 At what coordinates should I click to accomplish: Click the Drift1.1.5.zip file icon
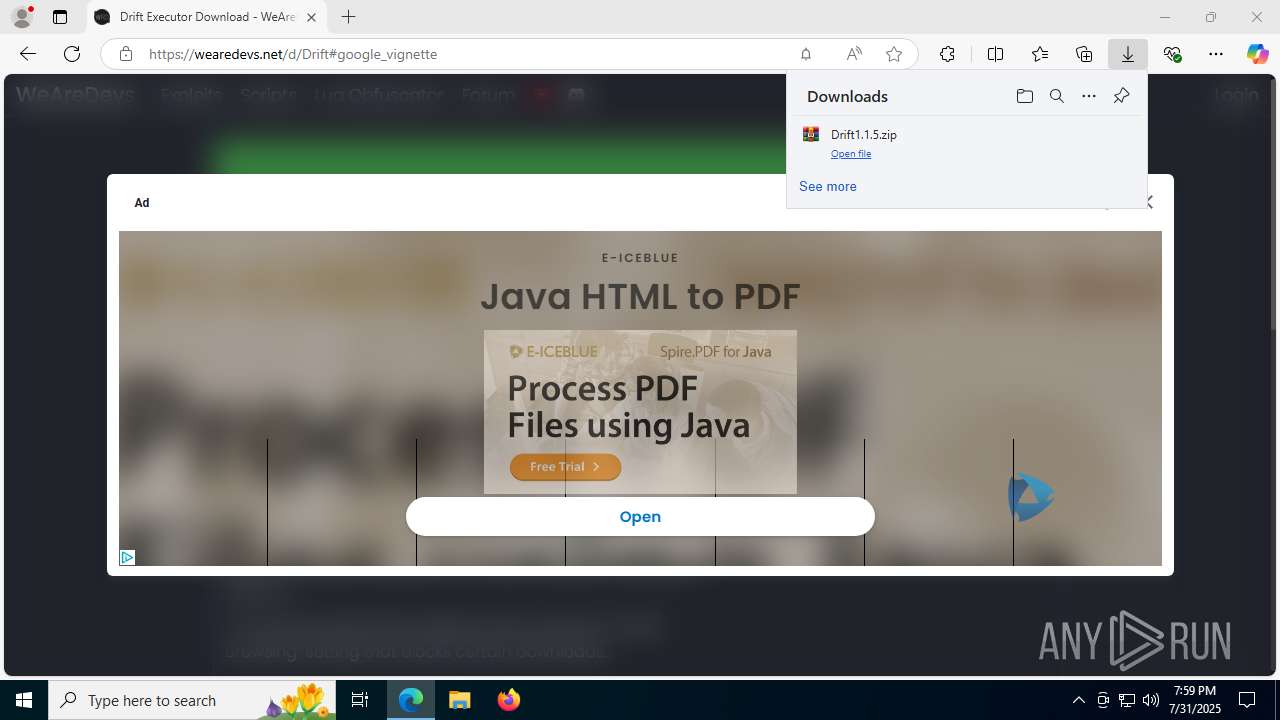pyautogui.click(x=811, y=134)
